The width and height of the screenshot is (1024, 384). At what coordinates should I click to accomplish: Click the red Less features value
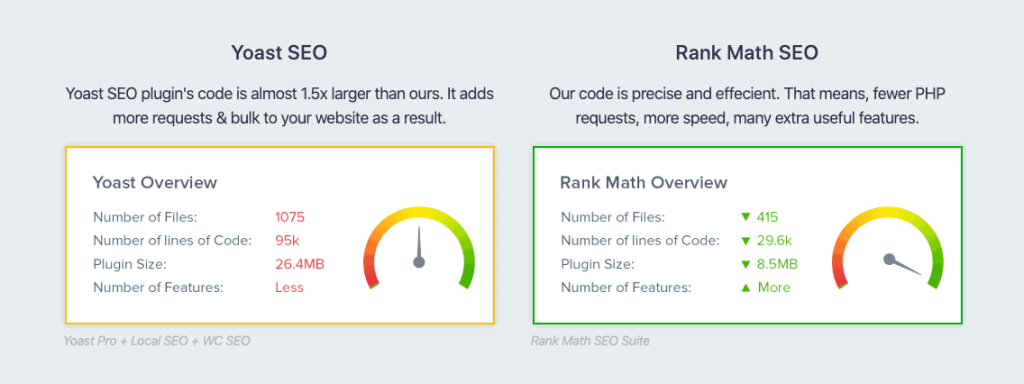pos(289,287)
